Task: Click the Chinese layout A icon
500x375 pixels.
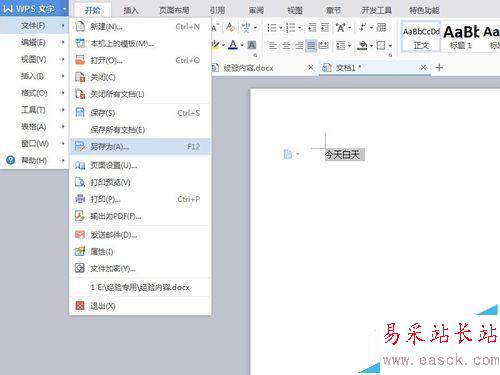Action: tap(341, 27)
